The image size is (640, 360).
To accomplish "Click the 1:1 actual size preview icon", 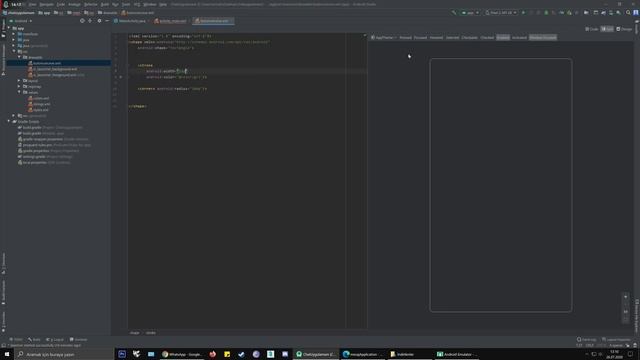I will (x=626, y=311).
